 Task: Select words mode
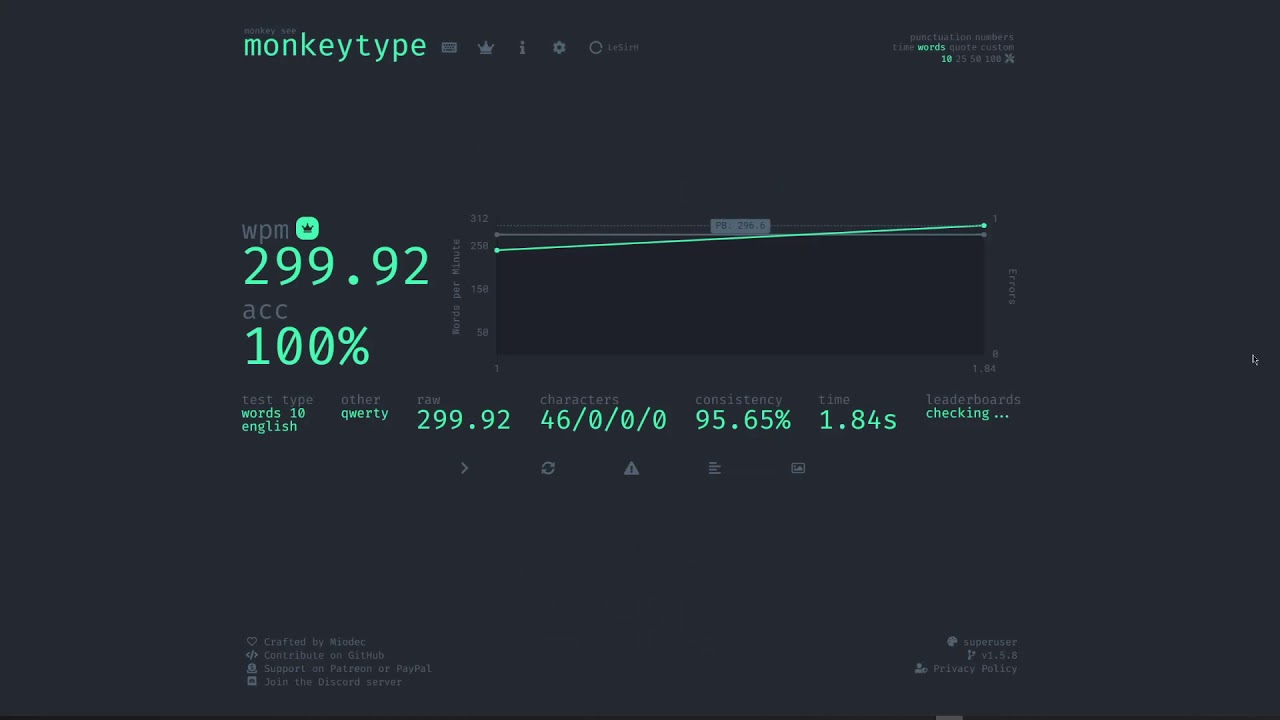(931, 47)
